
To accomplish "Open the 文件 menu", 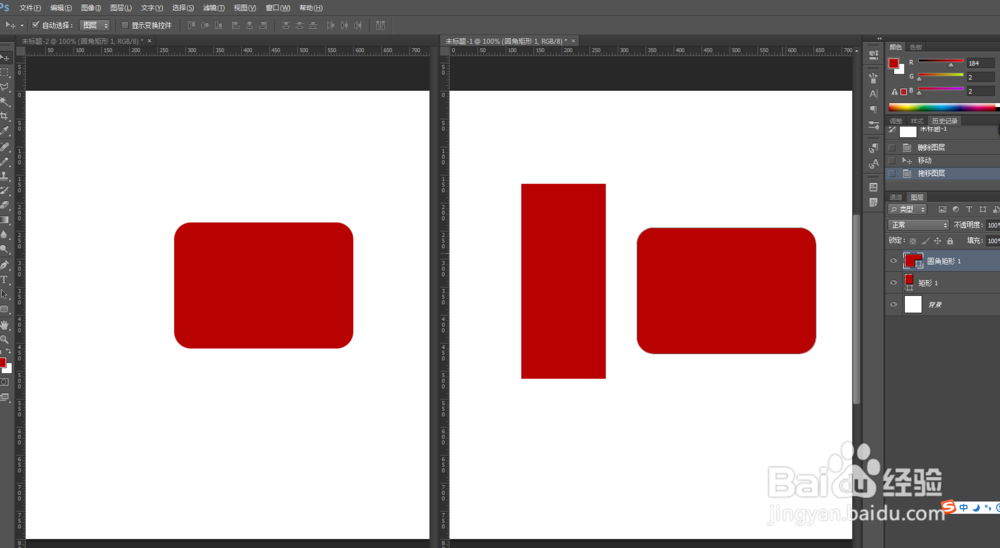I will pos(30,8).
